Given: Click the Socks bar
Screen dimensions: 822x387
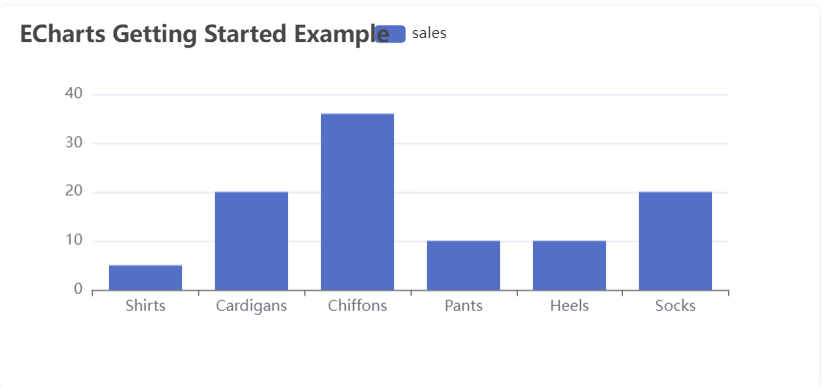Looking at the screenshot, I should pyautogui.click(x=675, y=241).
